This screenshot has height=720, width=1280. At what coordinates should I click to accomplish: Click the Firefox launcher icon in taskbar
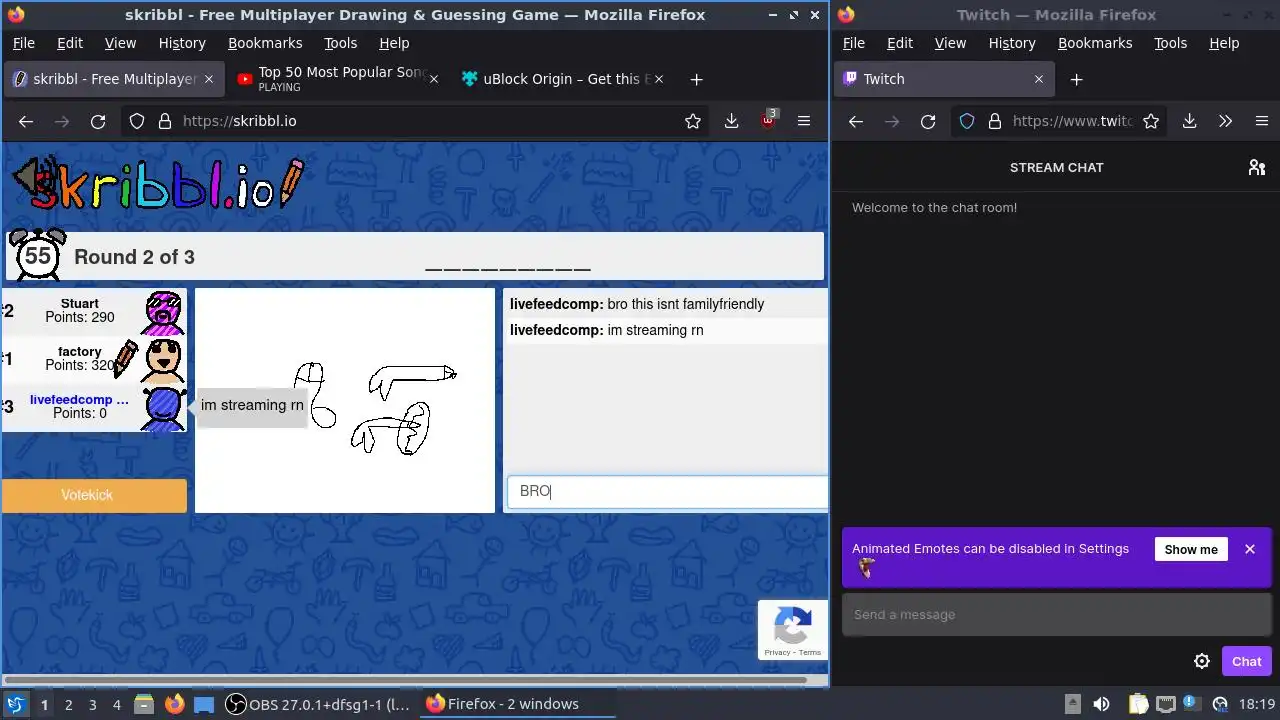coord(174,704)
